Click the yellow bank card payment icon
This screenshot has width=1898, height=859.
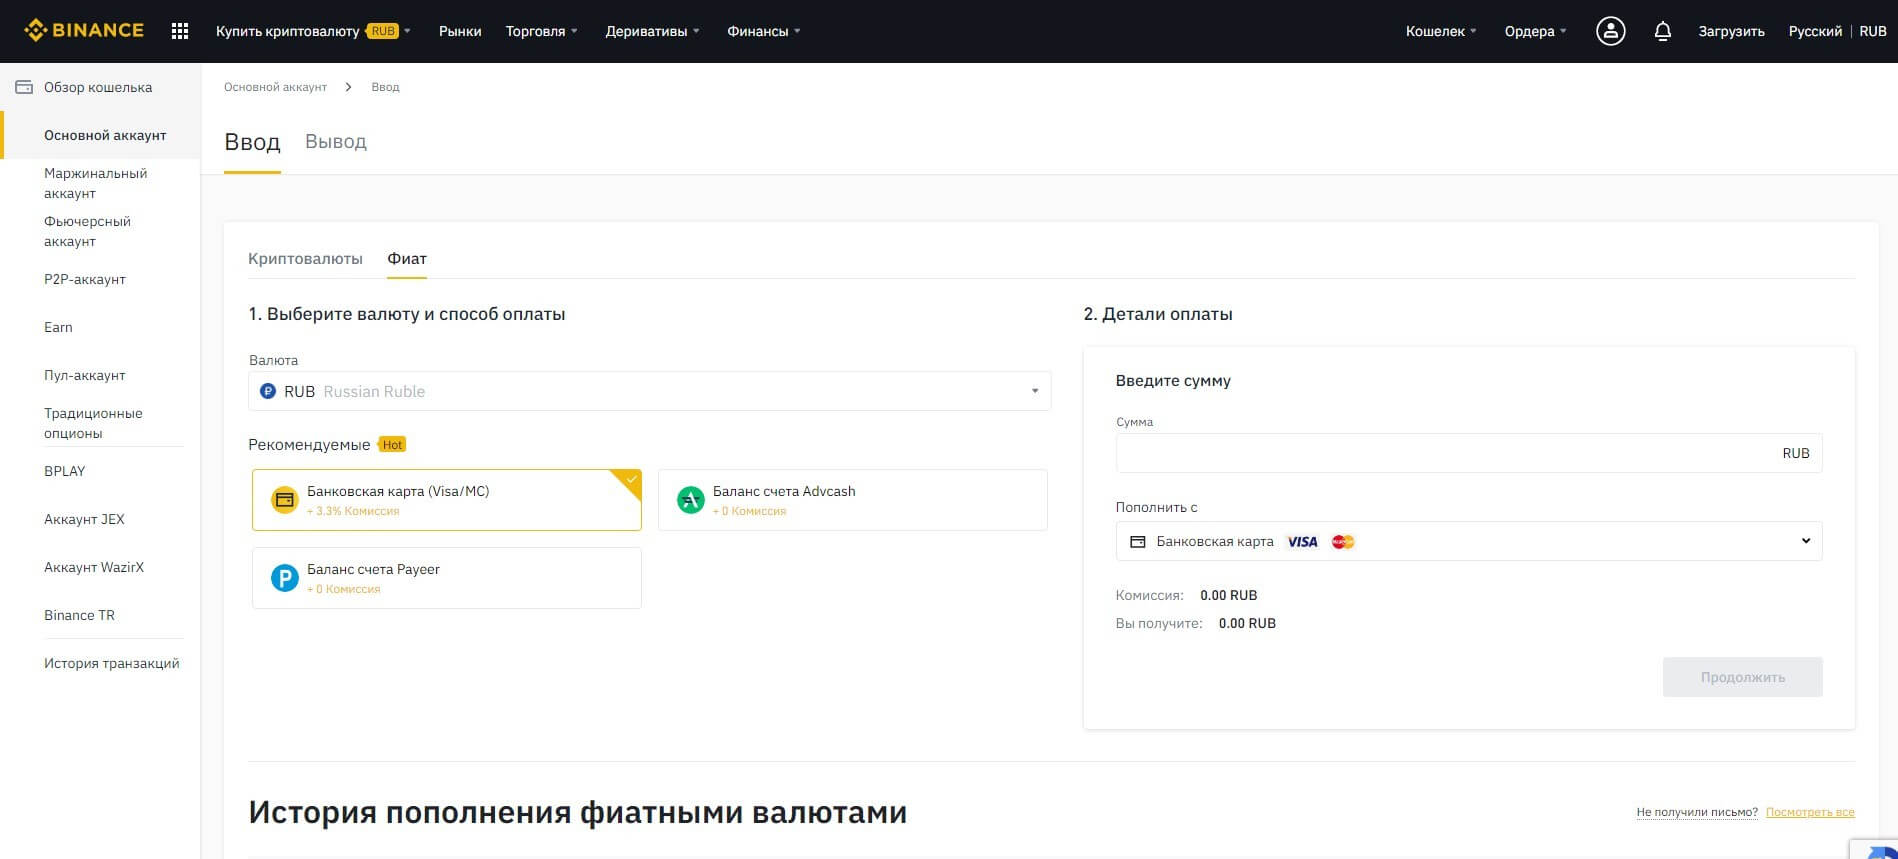tap(285, 500)
